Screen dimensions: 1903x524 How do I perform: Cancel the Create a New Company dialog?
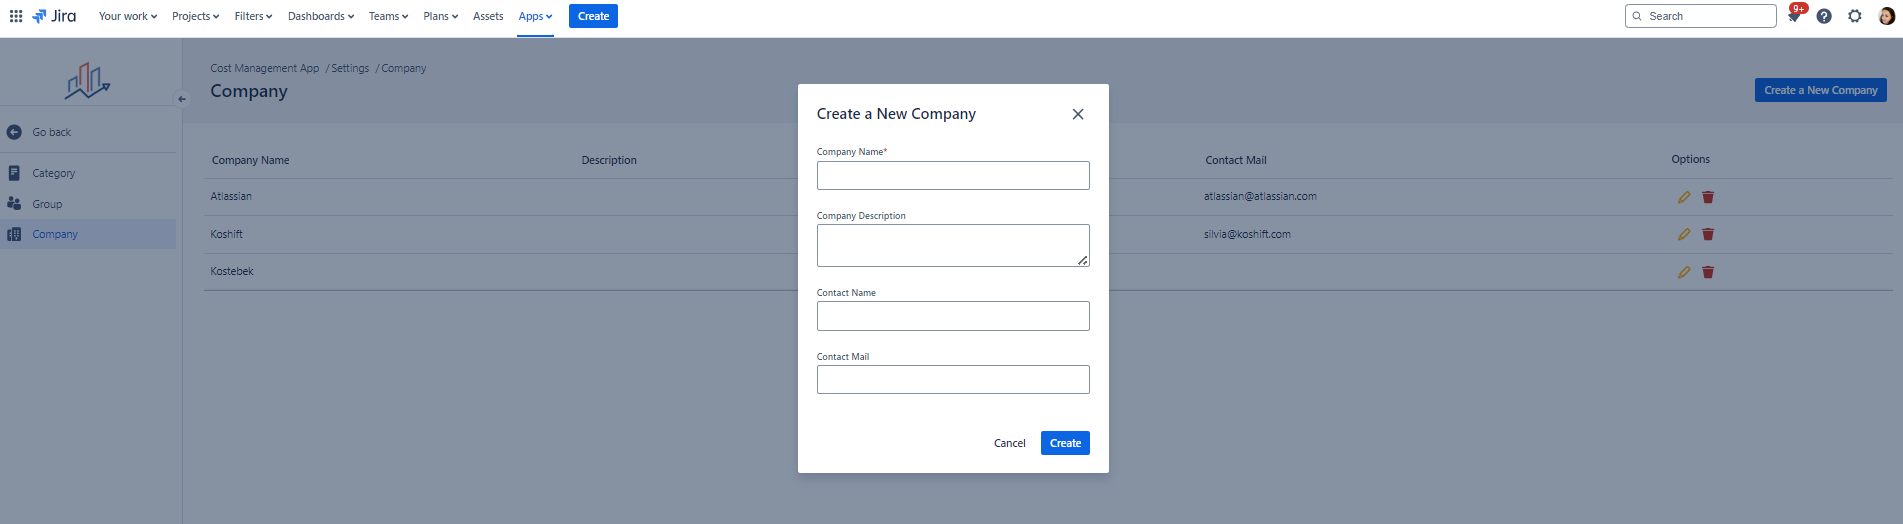click(1009, 443)
